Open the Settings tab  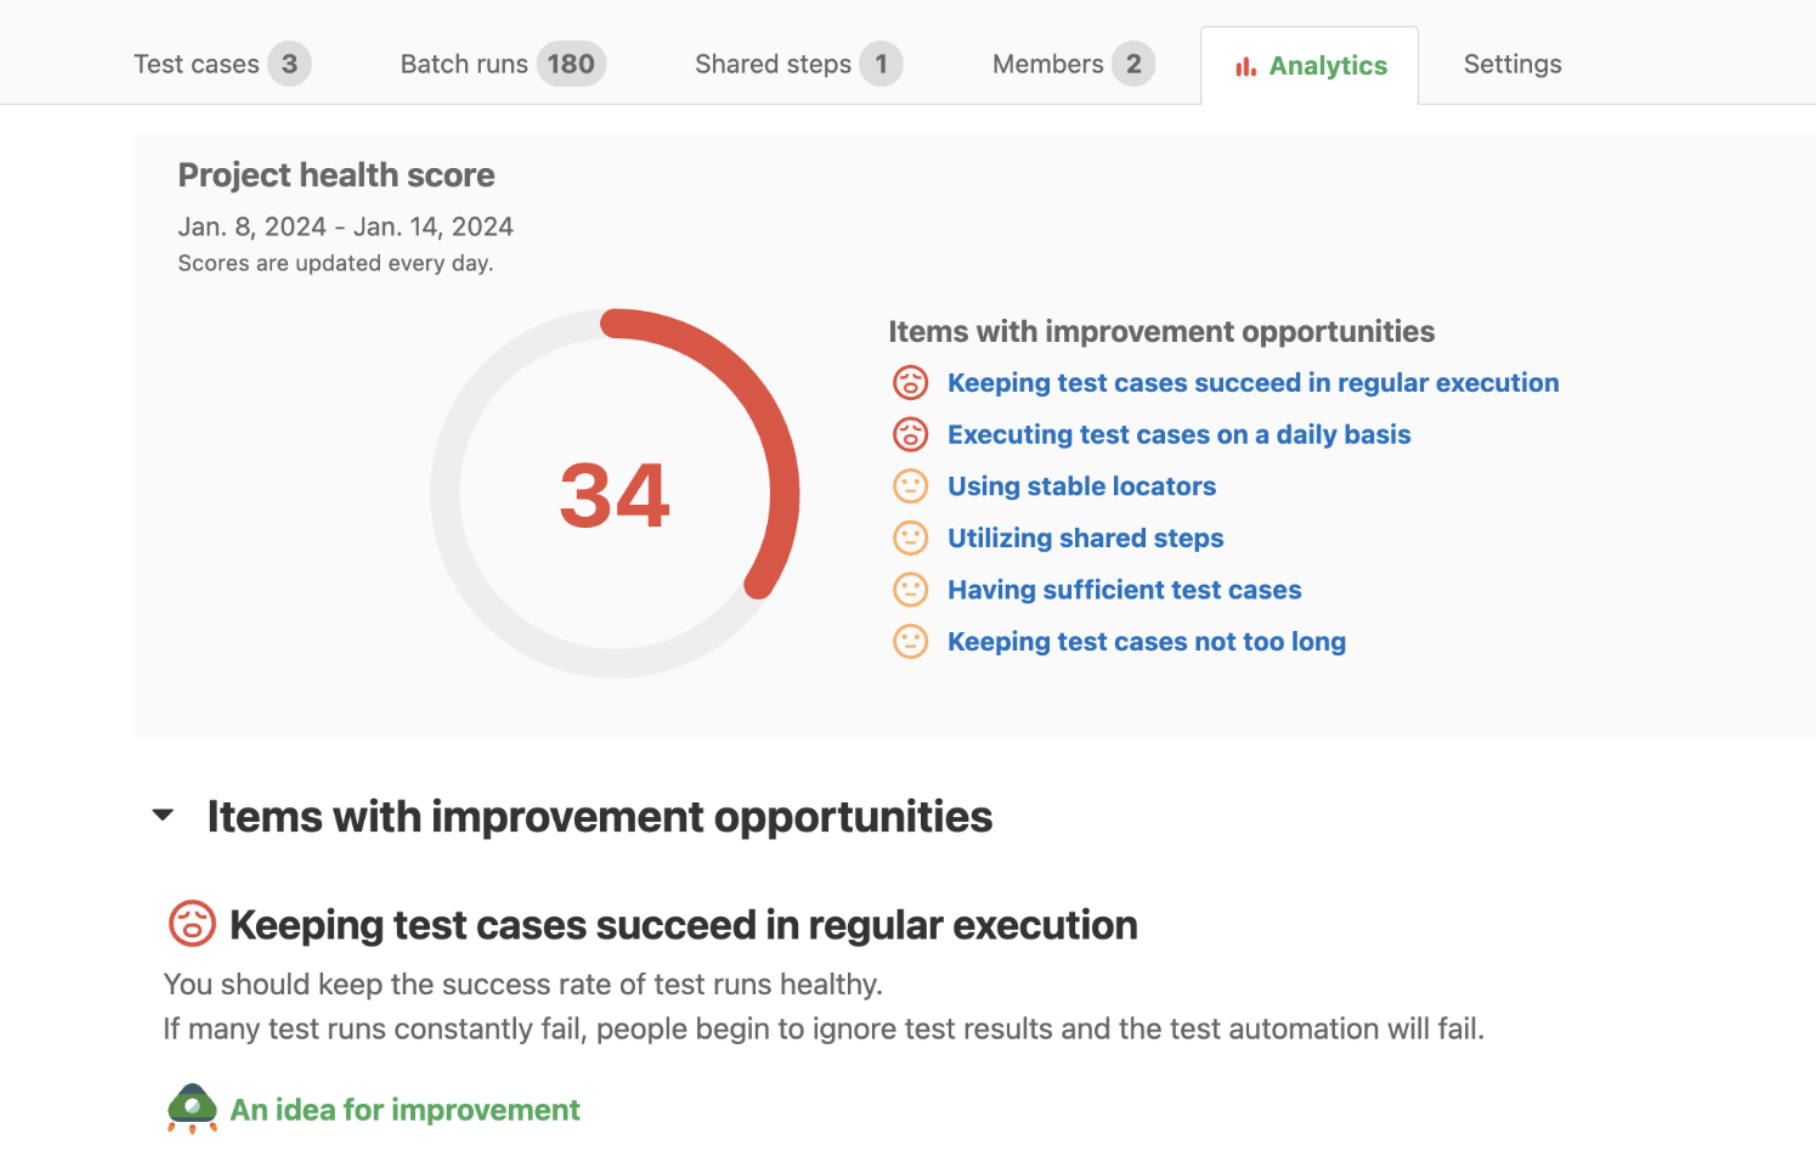pos(1512,64)
